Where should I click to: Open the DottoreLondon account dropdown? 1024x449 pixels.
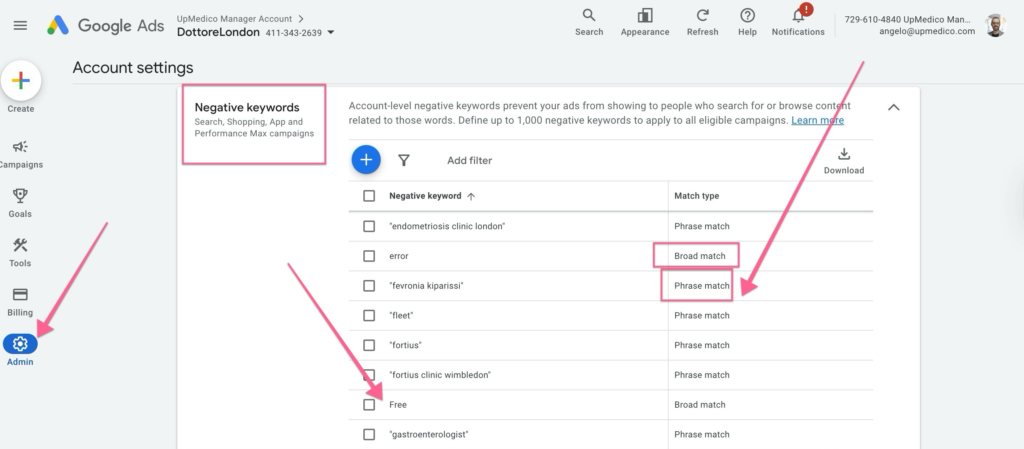coord(330,33)
